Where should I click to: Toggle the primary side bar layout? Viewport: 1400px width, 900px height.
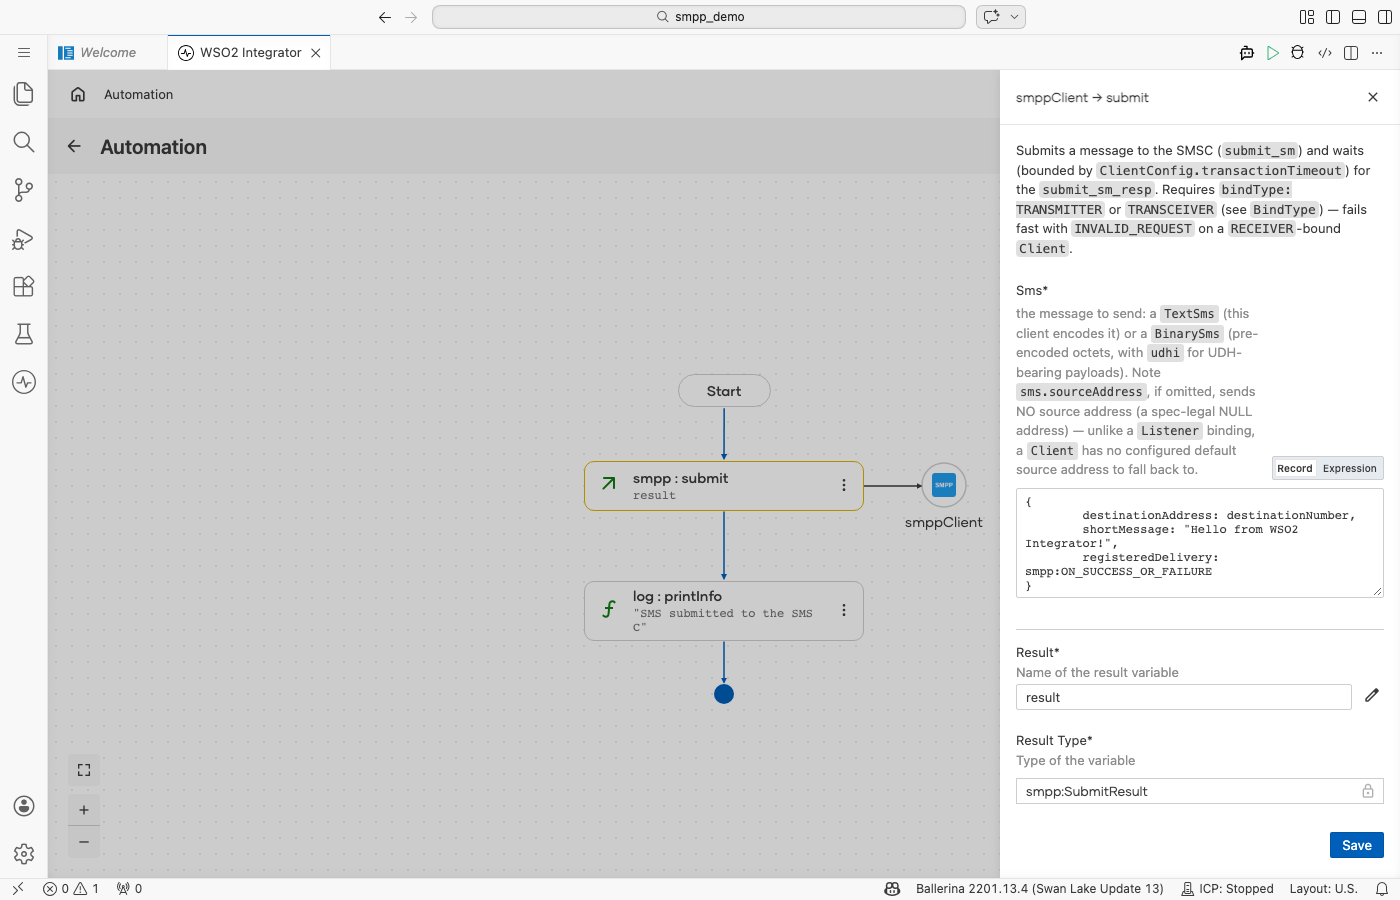pyautogui.click(x=1333, y=17)
